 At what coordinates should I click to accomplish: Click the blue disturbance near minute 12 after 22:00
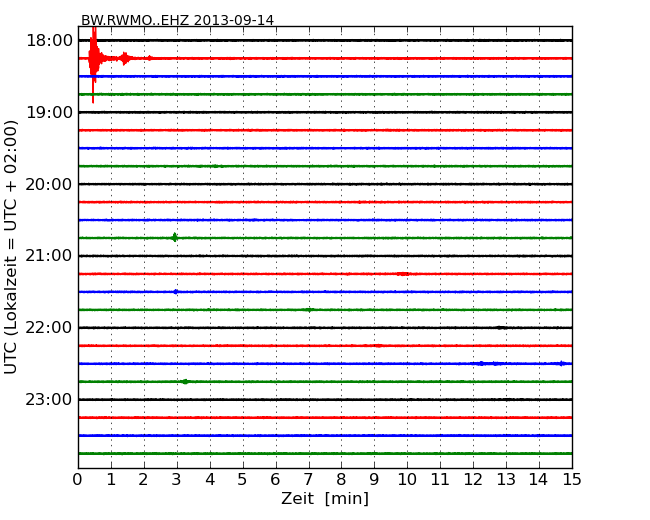[489, 364]
